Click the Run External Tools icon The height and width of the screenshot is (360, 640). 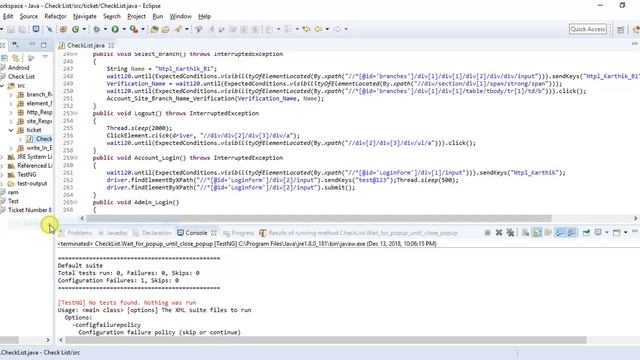point(133,29)
